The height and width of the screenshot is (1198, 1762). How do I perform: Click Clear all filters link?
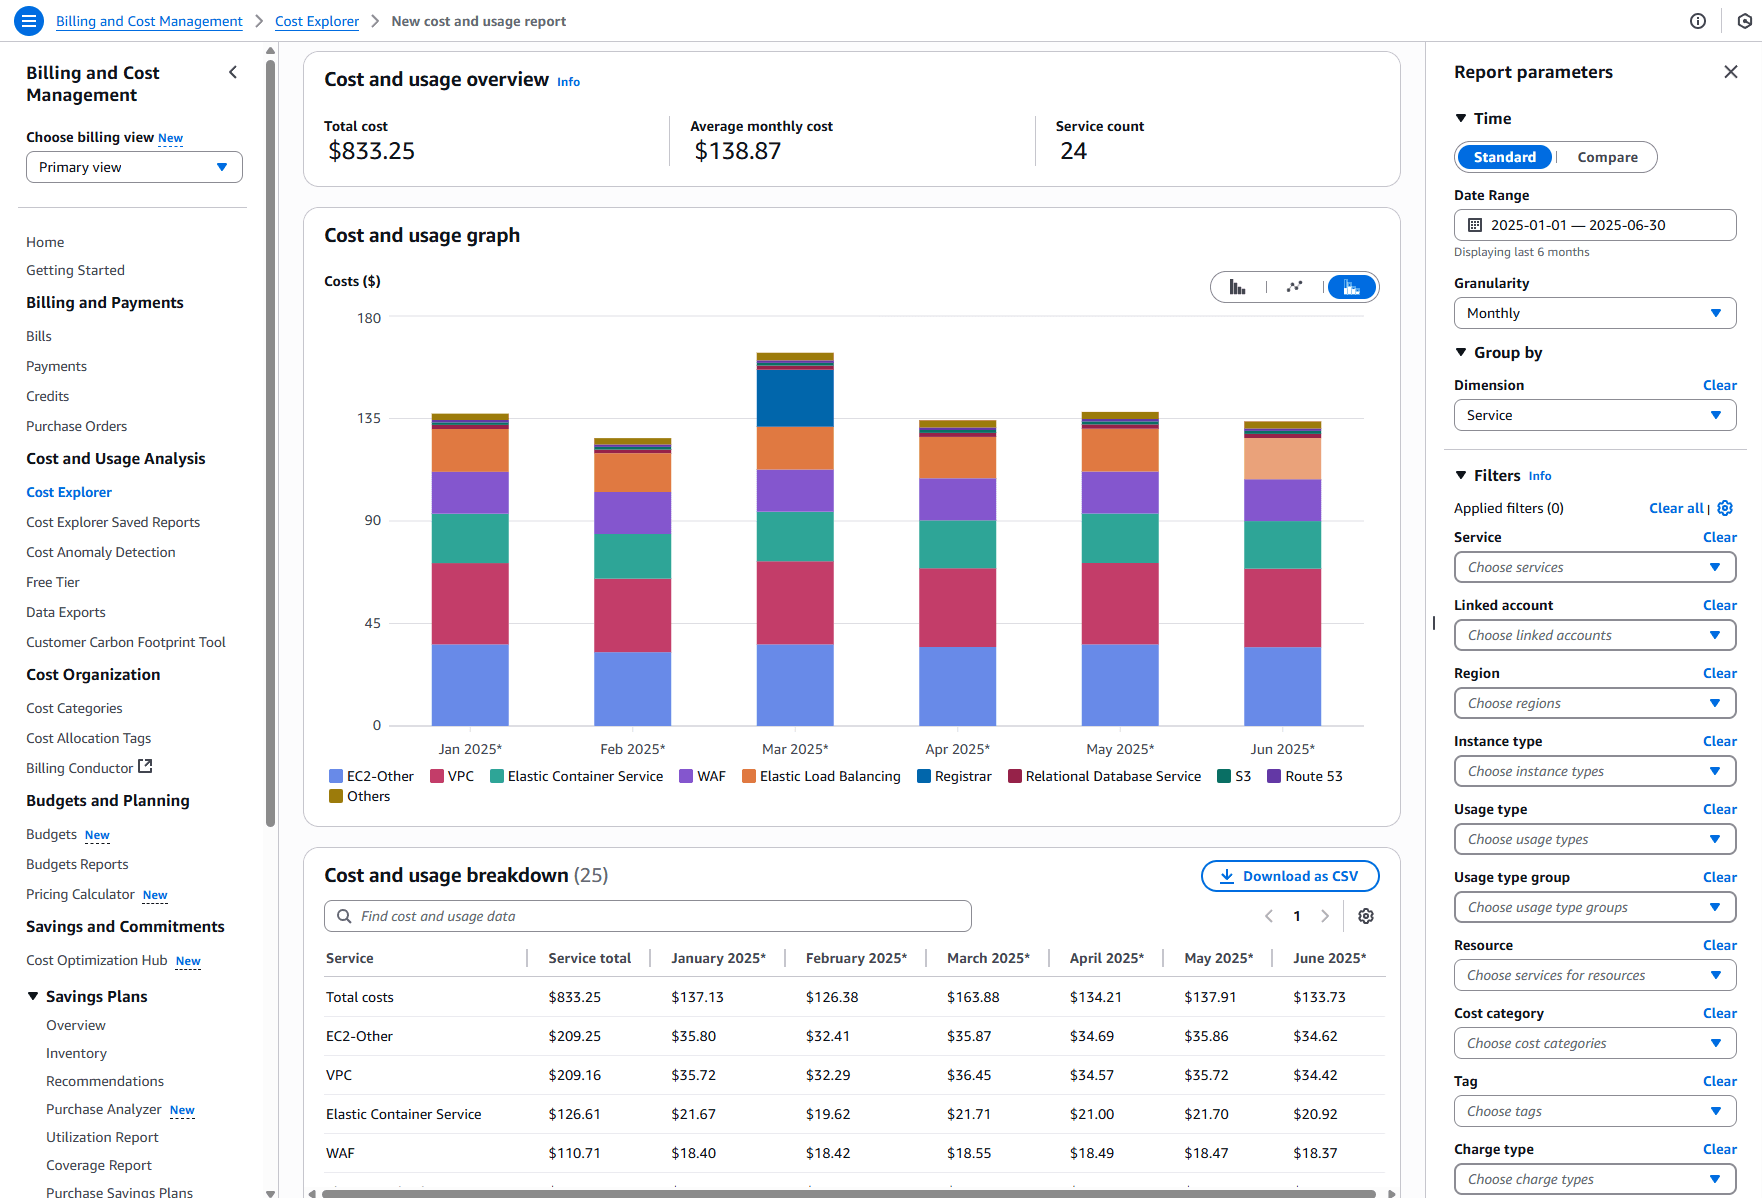(1676, 508)
